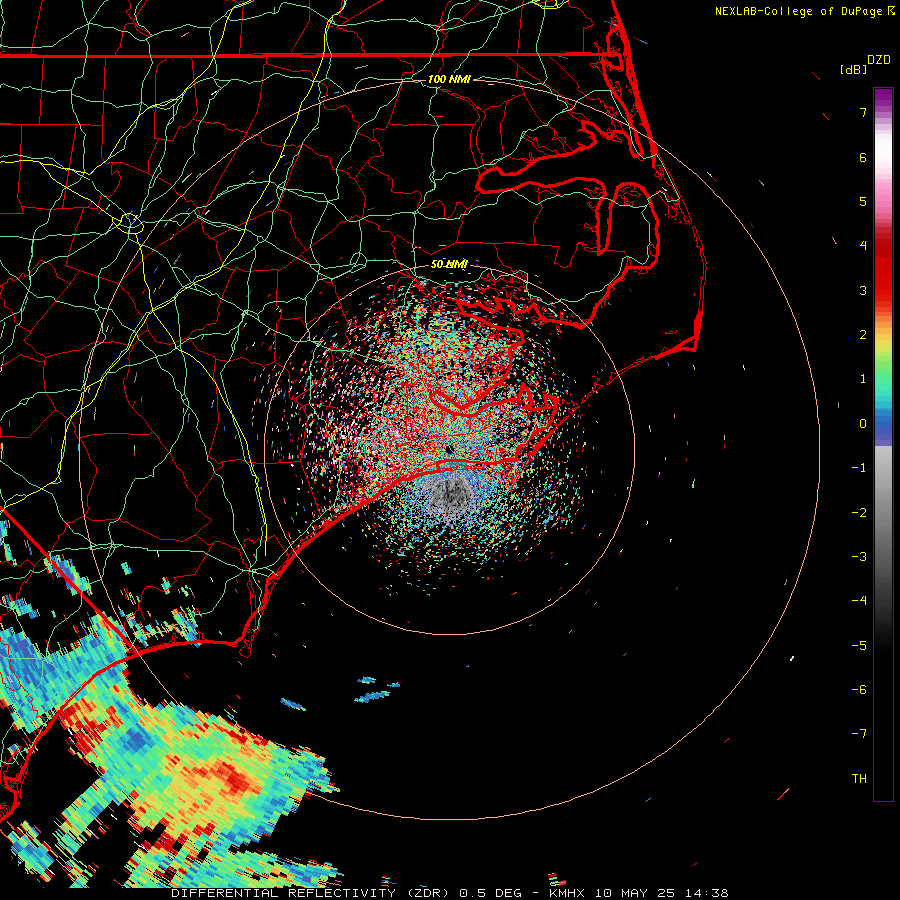This screenshot has height=900, width=900.
Task: Click the -2 value on the scale
Action: [x=859, y=513]
